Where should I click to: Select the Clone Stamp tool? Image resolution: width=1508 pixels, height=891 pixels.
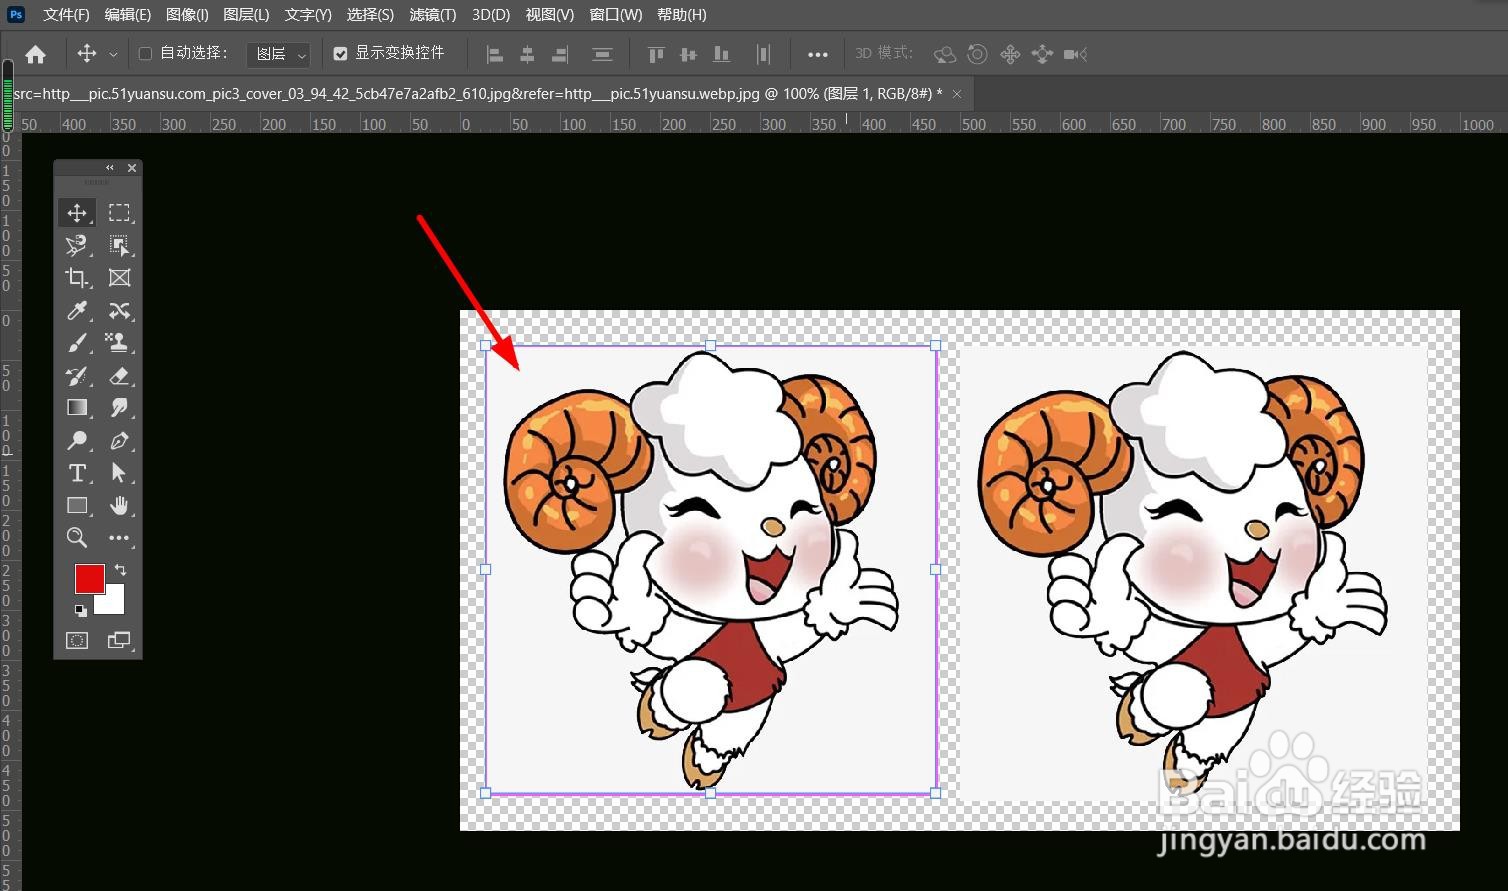click(119, 343)
